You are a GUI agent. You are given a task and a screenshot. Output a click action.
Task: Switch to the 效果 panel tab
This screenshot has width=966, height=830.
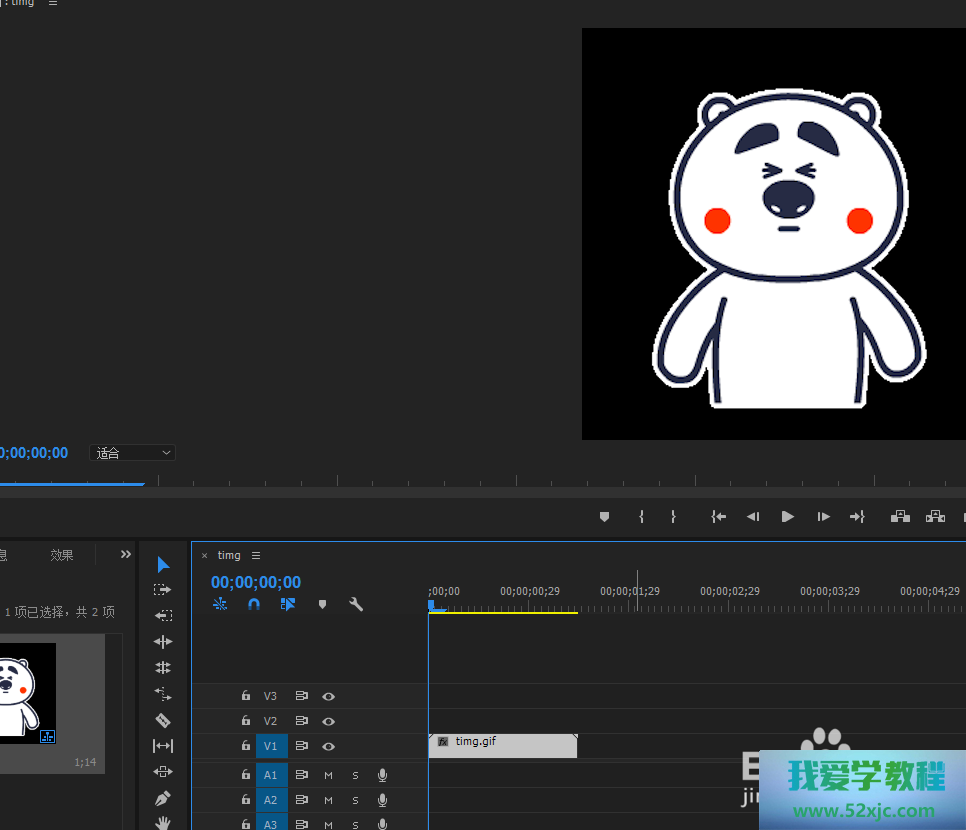[x=62, y=555]
